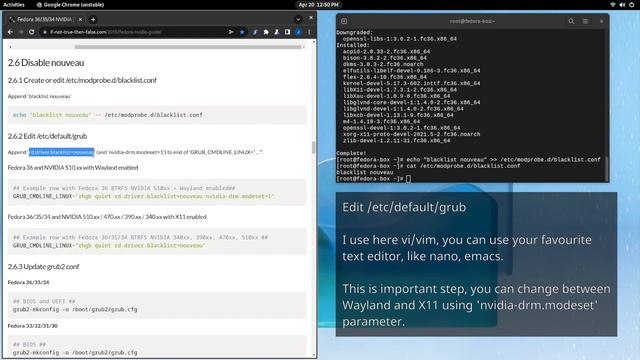Image resolution: width=640 pixels, height=360 pixels.
Task: Bookmark this page with the star icon
Action: [x=242, y=32]
